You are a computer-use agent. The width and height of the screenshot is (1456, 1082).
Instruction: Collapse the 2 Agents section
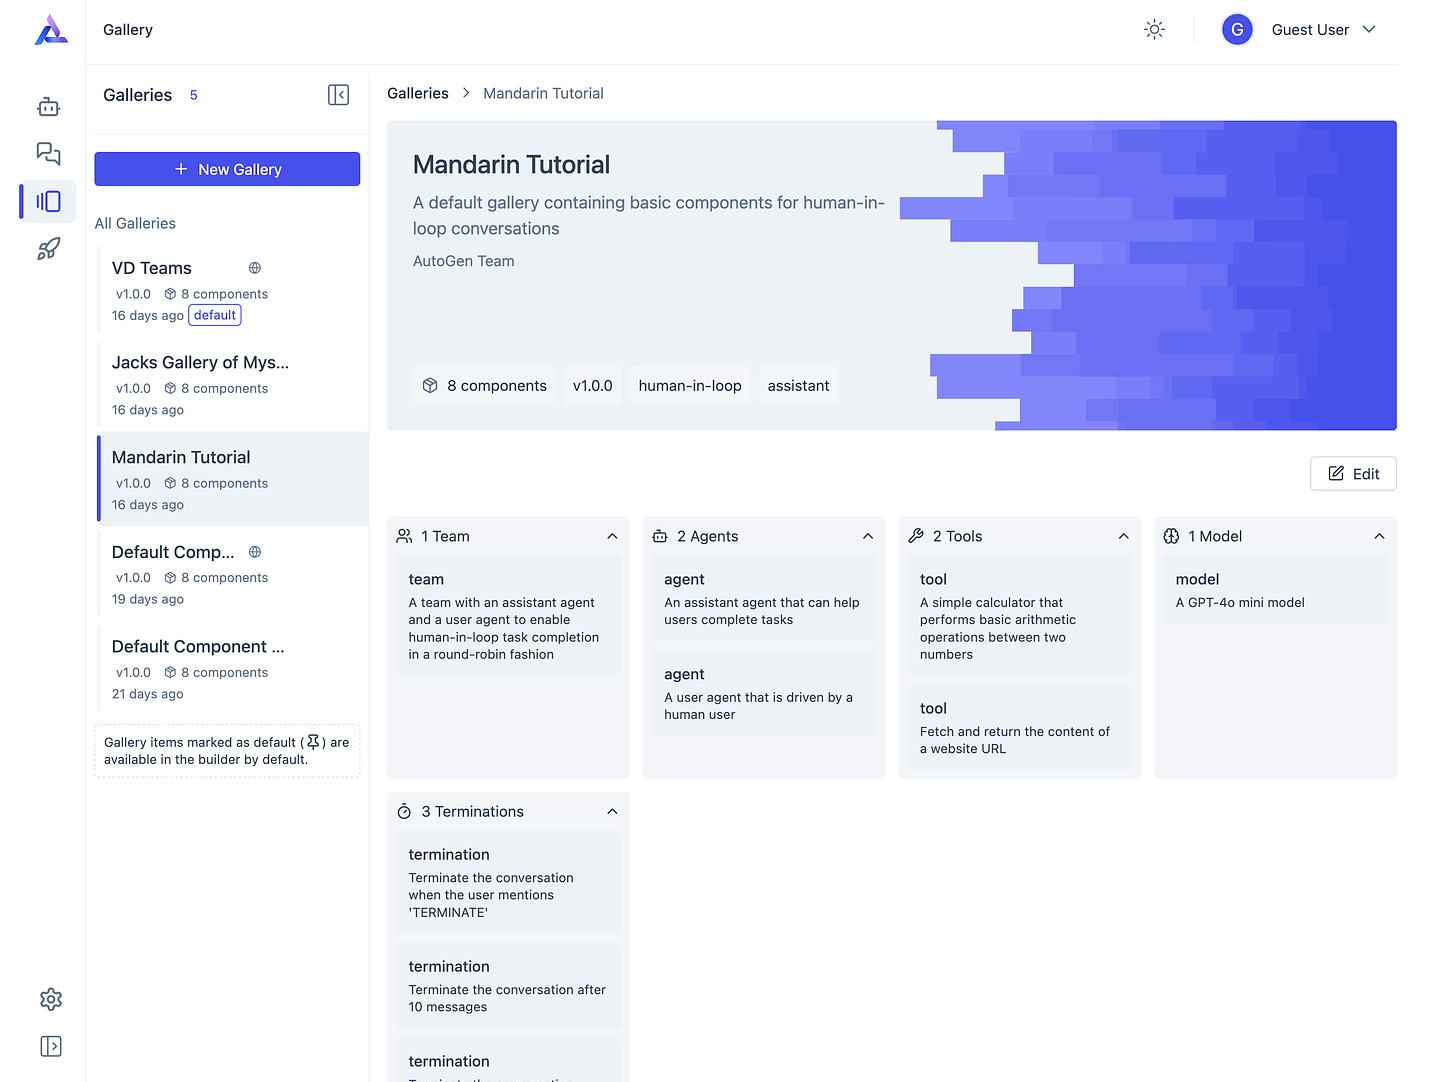(868, 536)
